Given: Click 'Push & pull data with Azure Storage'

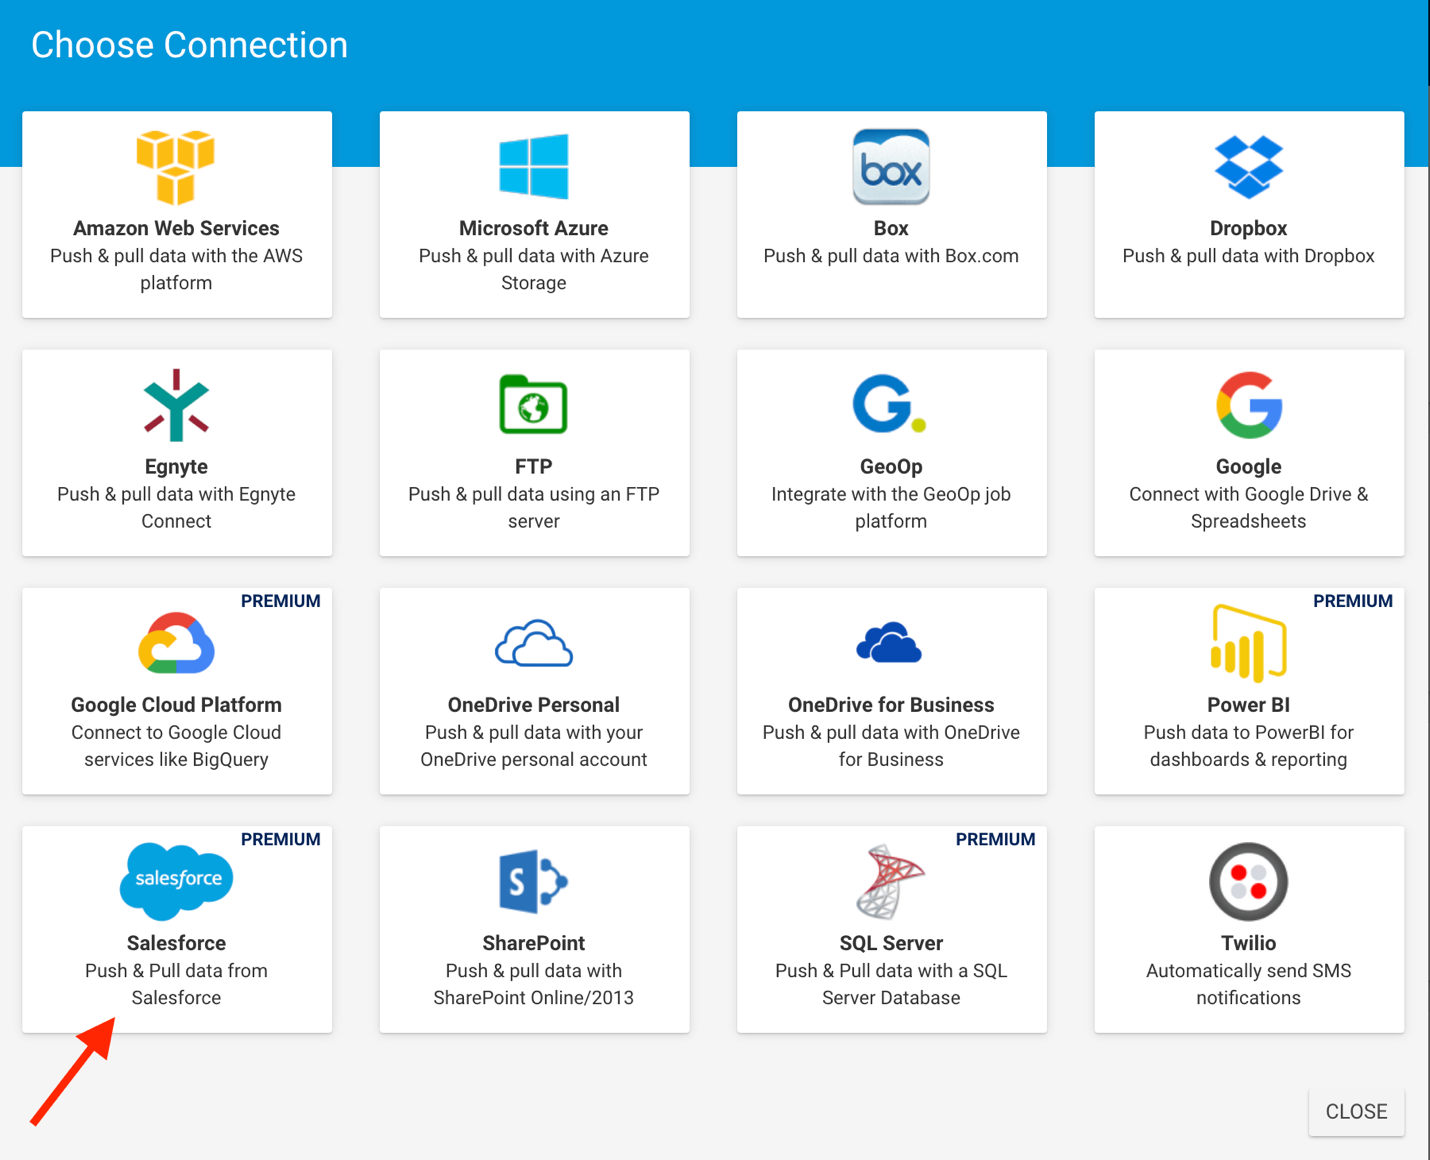Looking at the screenshot, I should [x=534, y=269].
